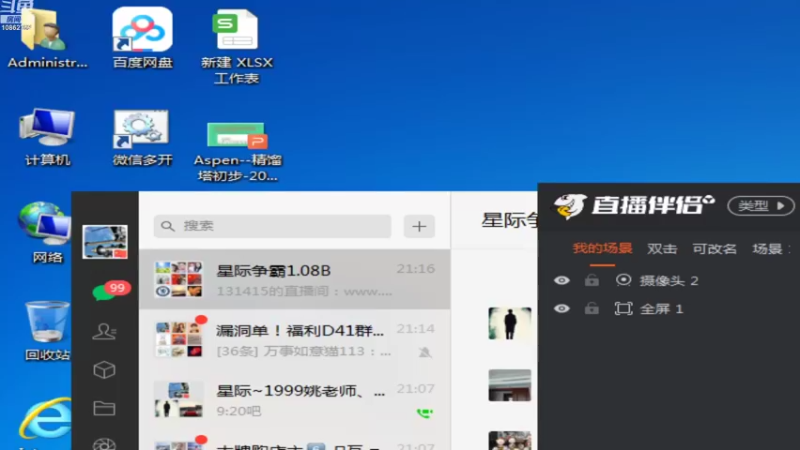Open the 星际~1999姚老师 chat
800x450 pixels.
[294, 399]
